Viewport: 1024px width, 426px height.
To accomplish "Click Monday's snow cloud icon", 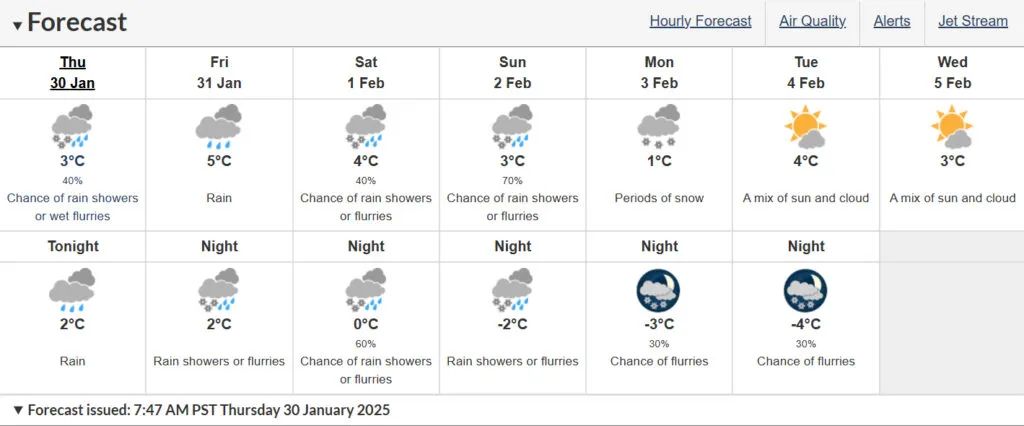I will 659,127.
